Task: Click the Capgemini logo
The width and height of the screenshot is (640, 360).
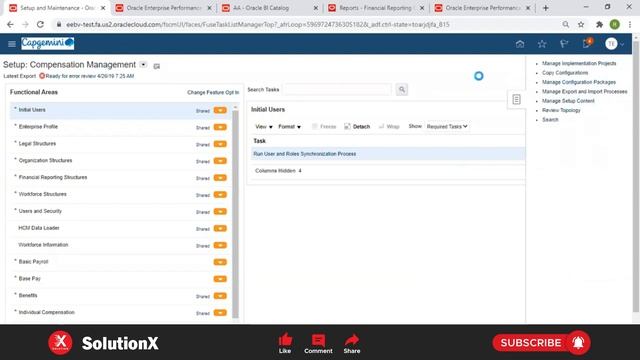Action: (47, 43)
